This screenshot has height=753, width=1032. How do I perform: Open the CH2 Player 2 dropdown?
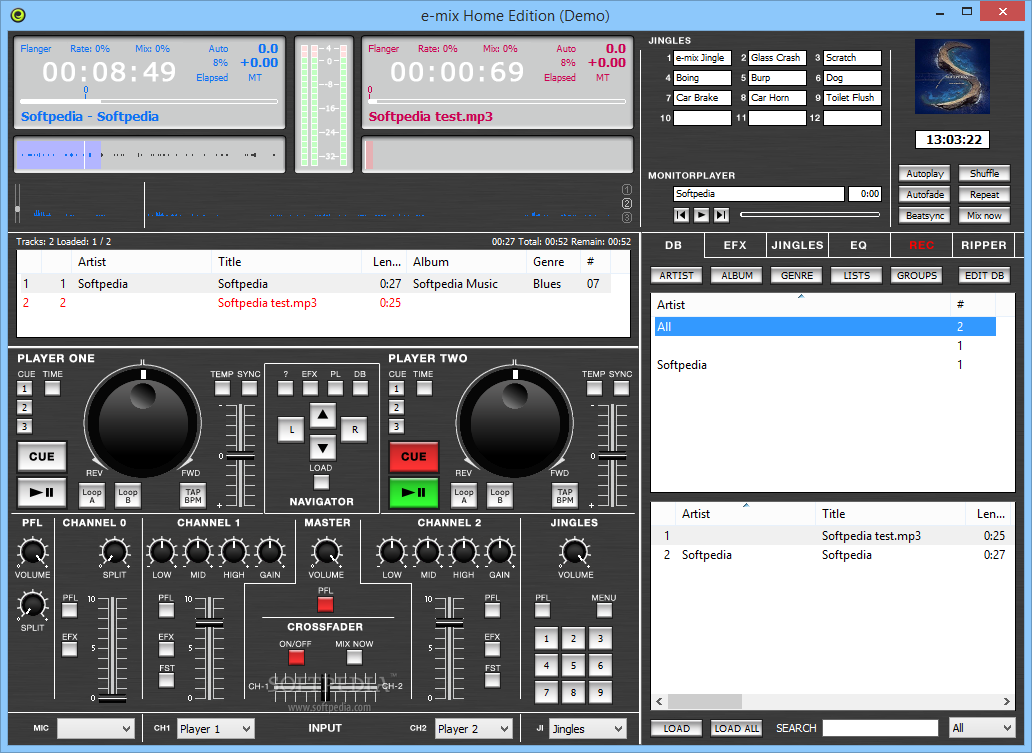coord(473,729)
